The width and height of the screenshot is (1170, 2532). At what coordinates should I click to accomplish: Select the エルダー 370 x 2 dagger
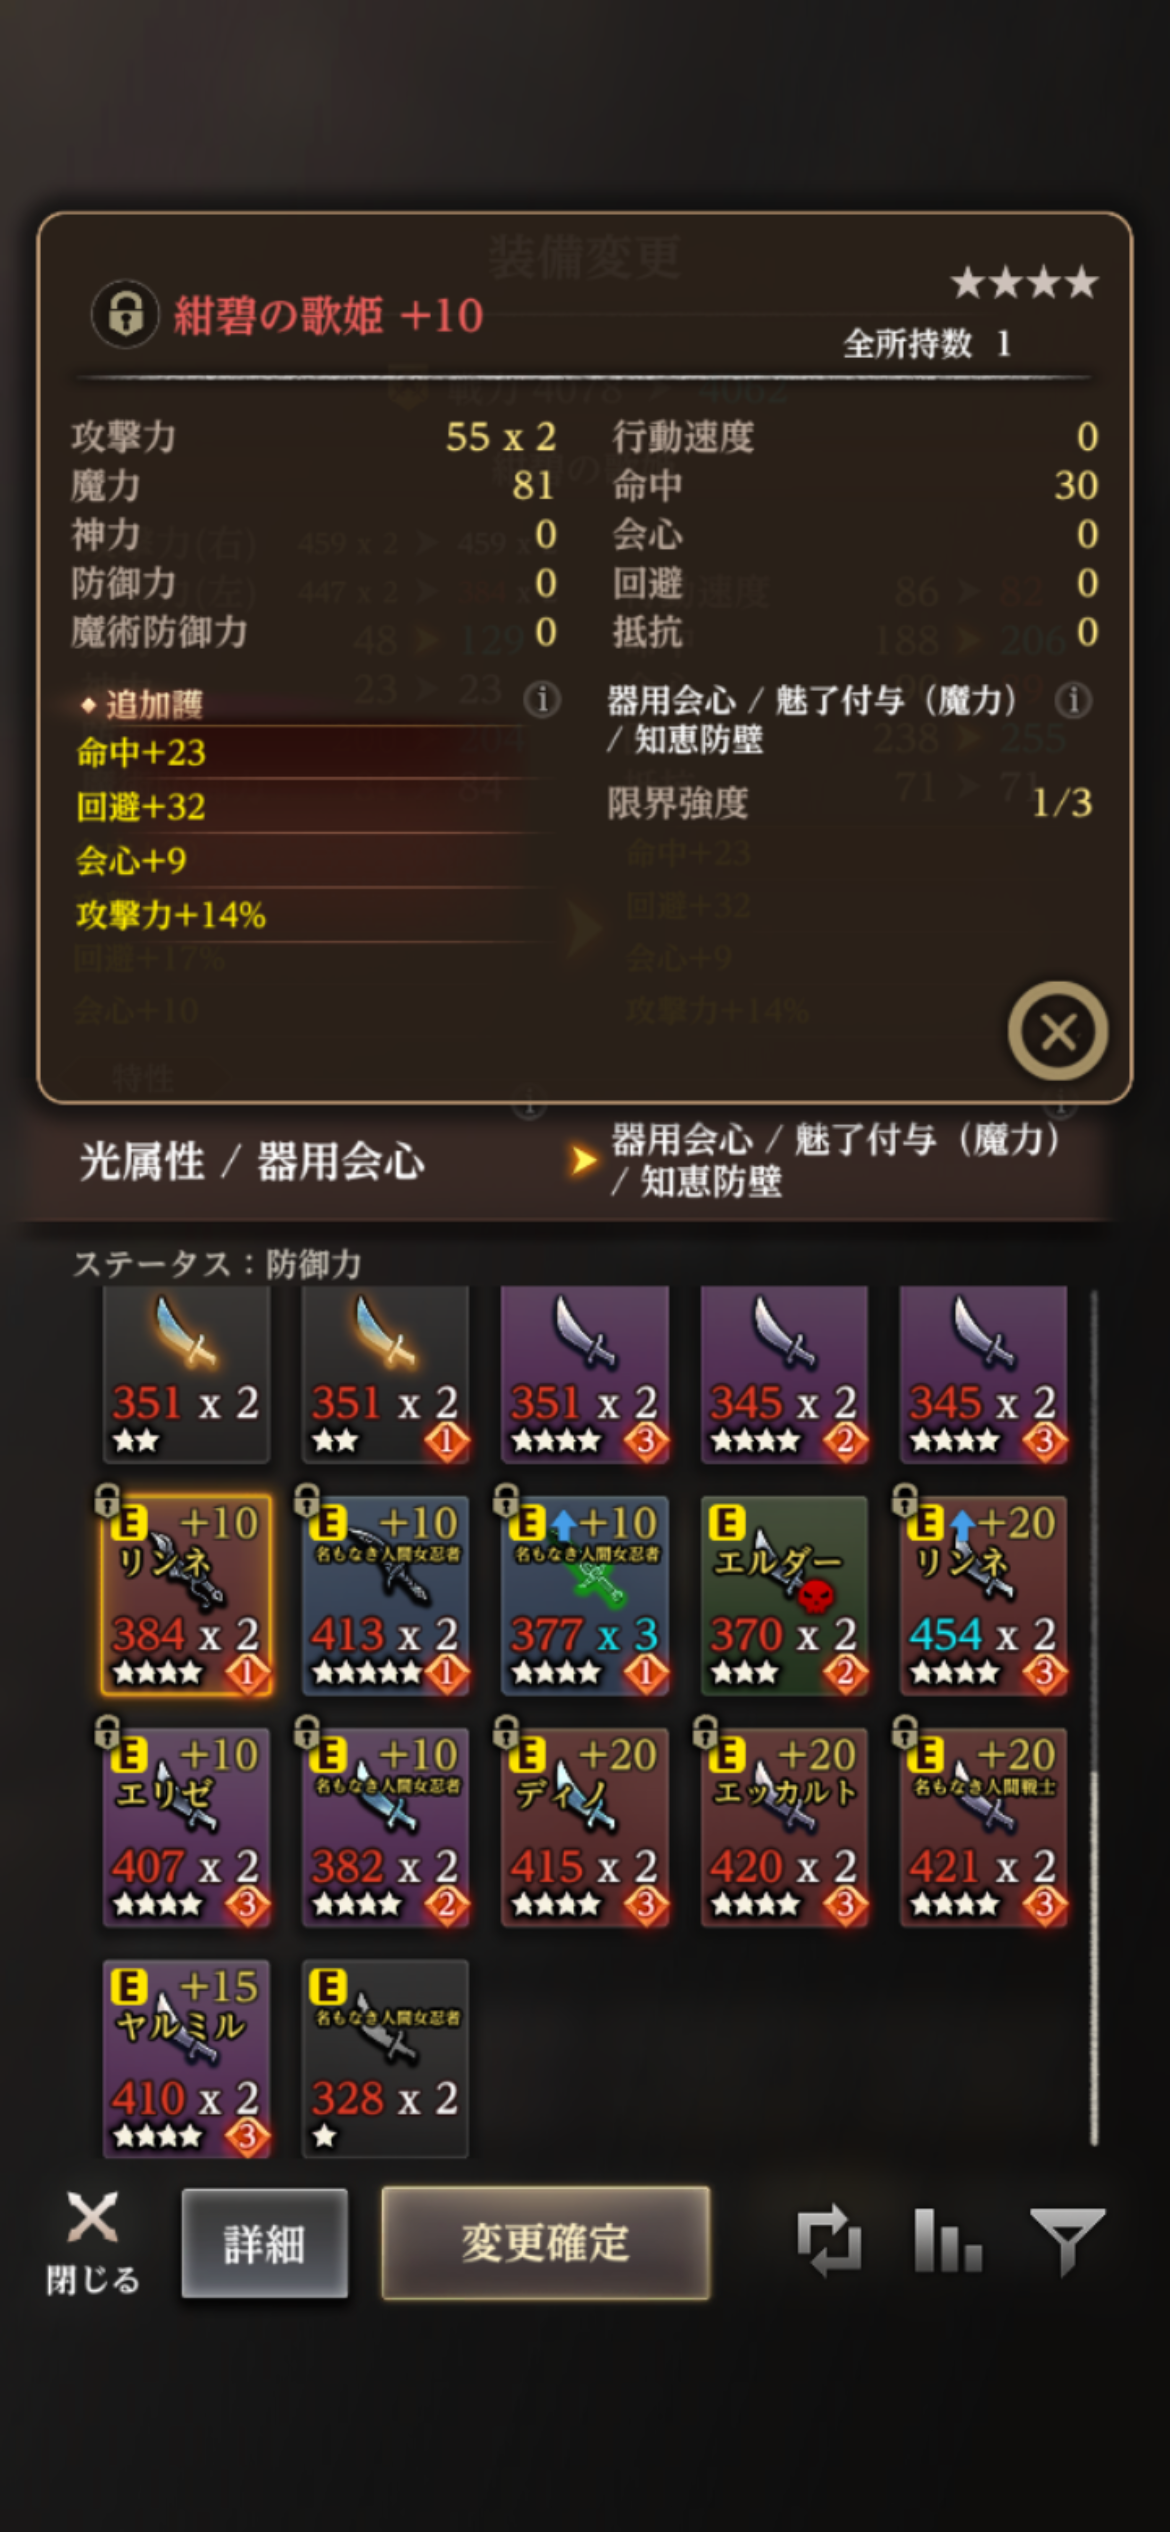point(784,1595)
